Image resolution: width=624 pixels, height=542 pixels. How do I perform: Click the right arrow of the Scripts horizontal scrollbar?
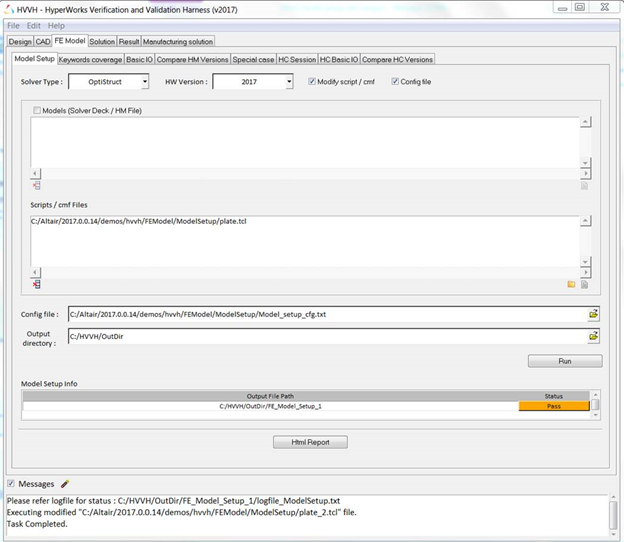coord(585,273)
